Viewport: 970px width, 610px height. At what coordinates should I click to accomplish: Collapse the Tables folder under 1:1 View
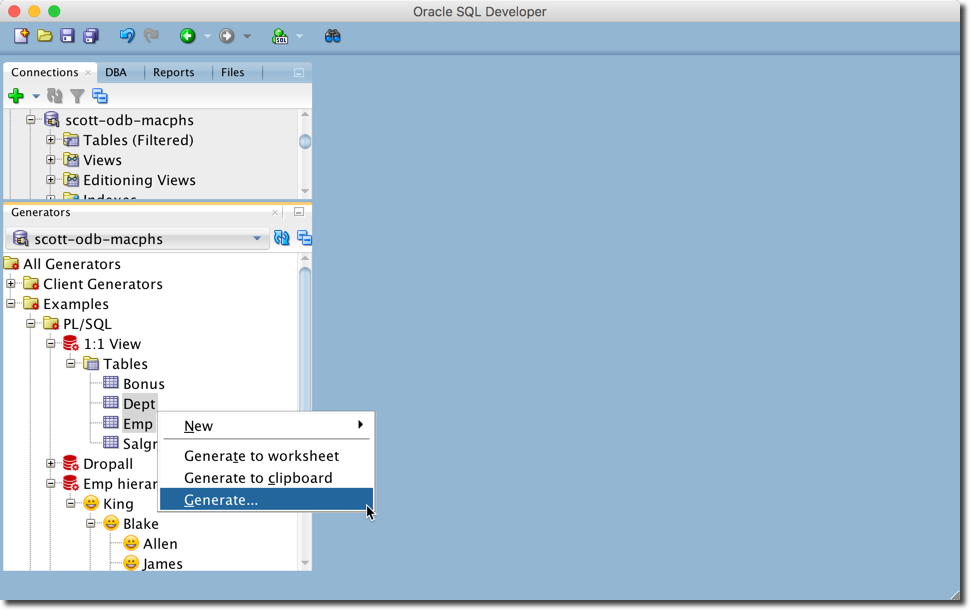coord(71,364)
